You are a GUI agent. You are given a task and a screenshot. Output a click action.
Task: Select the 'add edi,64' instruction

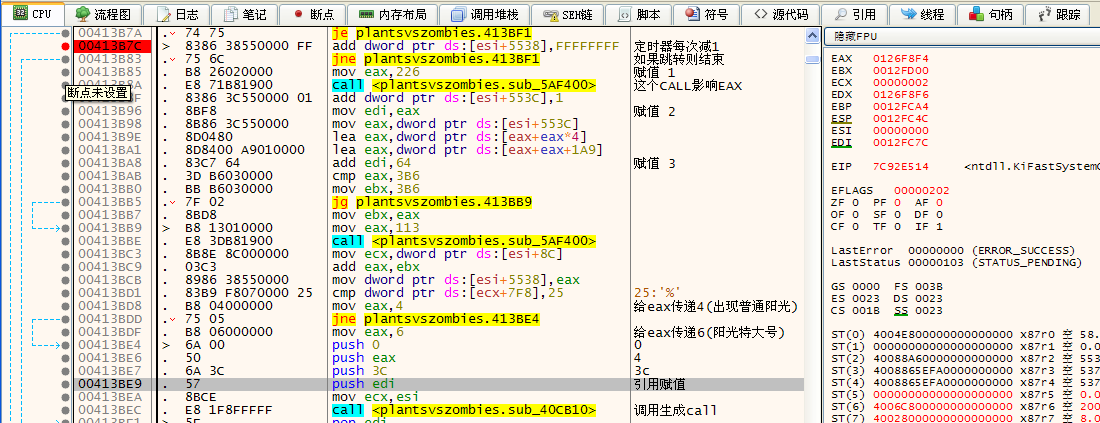point(370,163)
